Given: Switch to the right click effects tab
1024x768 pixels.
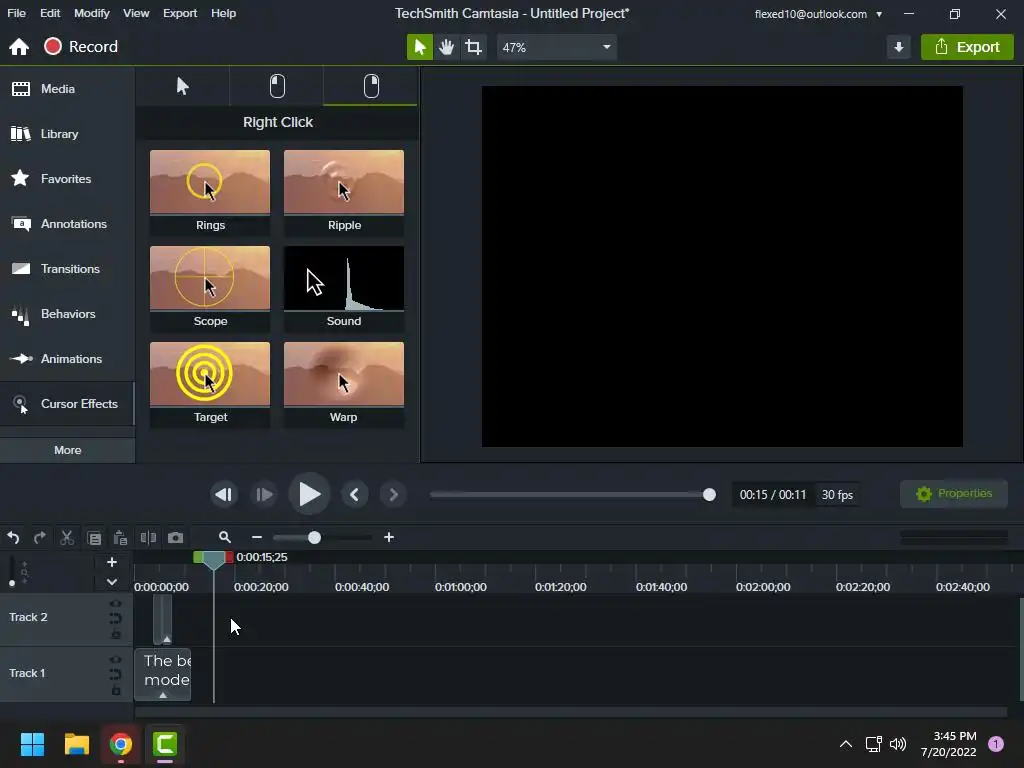Looking at the screenshot, I should (x=371, y=86).
